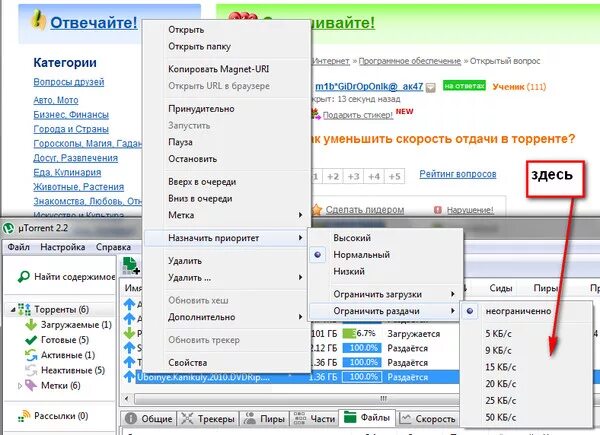Click the magnifier icon beside Найти содержимое
The height and width of the screenshot is (435, 600).
24,276
